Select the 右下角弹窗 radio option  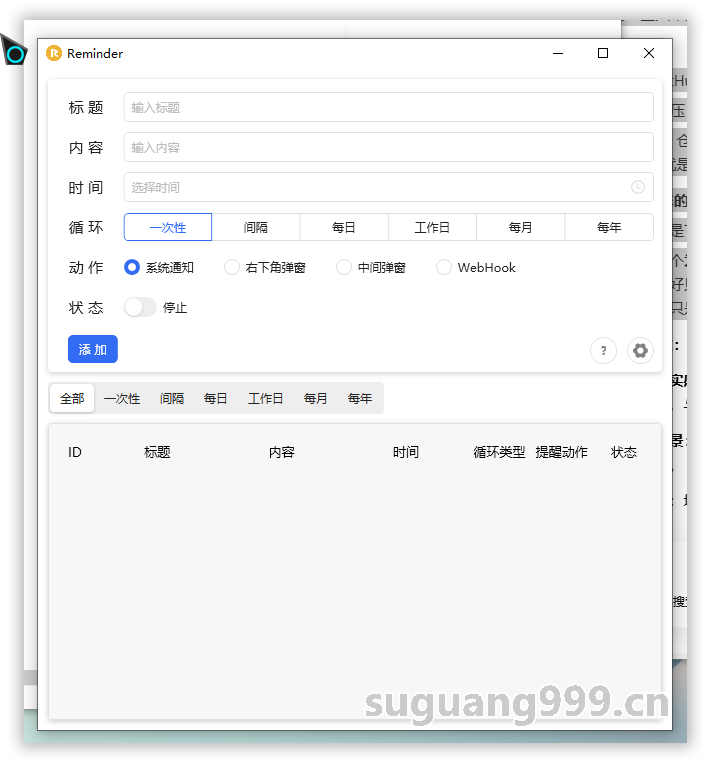pos(232,268)
